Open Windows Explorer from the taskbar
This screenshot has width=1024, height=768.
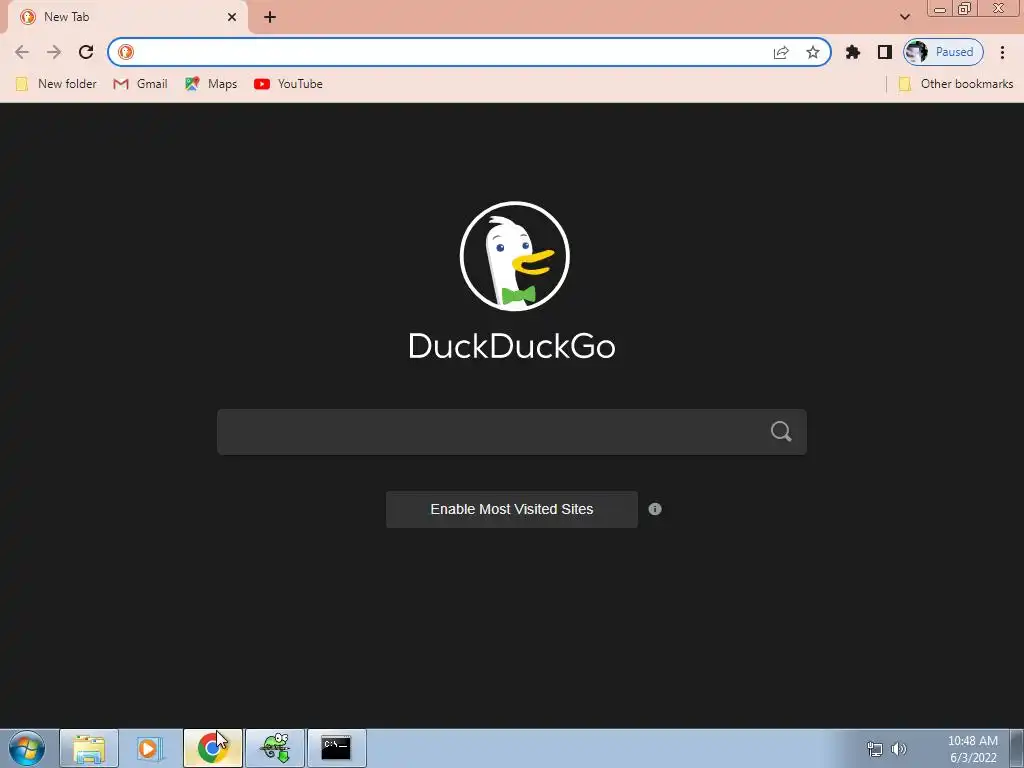(x=89, y=748)
